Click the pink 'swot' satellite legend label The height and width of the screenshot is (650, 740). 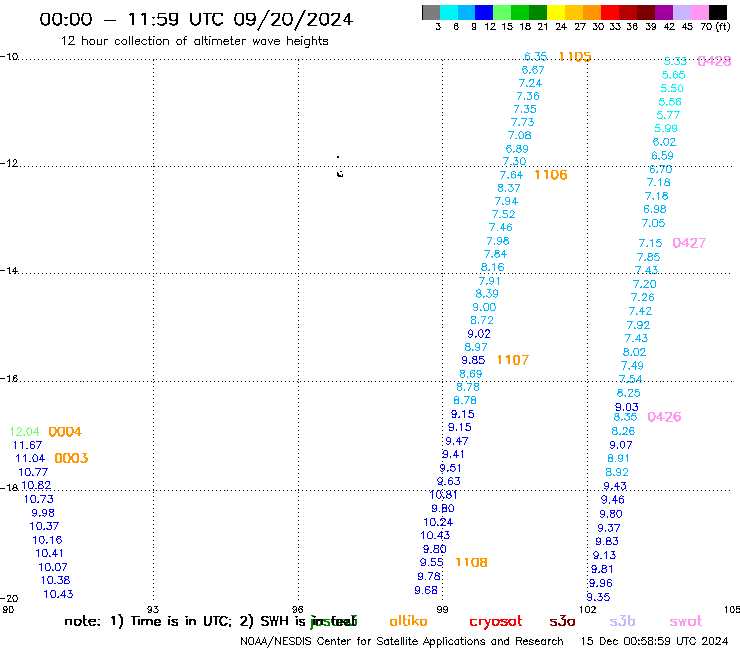point(686,622)
